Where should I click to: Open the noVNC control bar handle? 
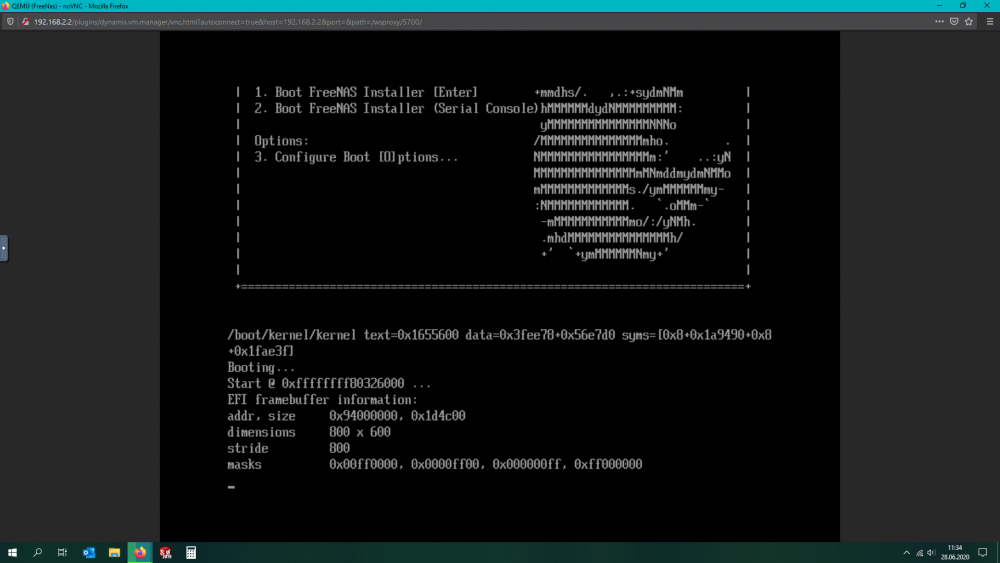click(x=4, y=248)
